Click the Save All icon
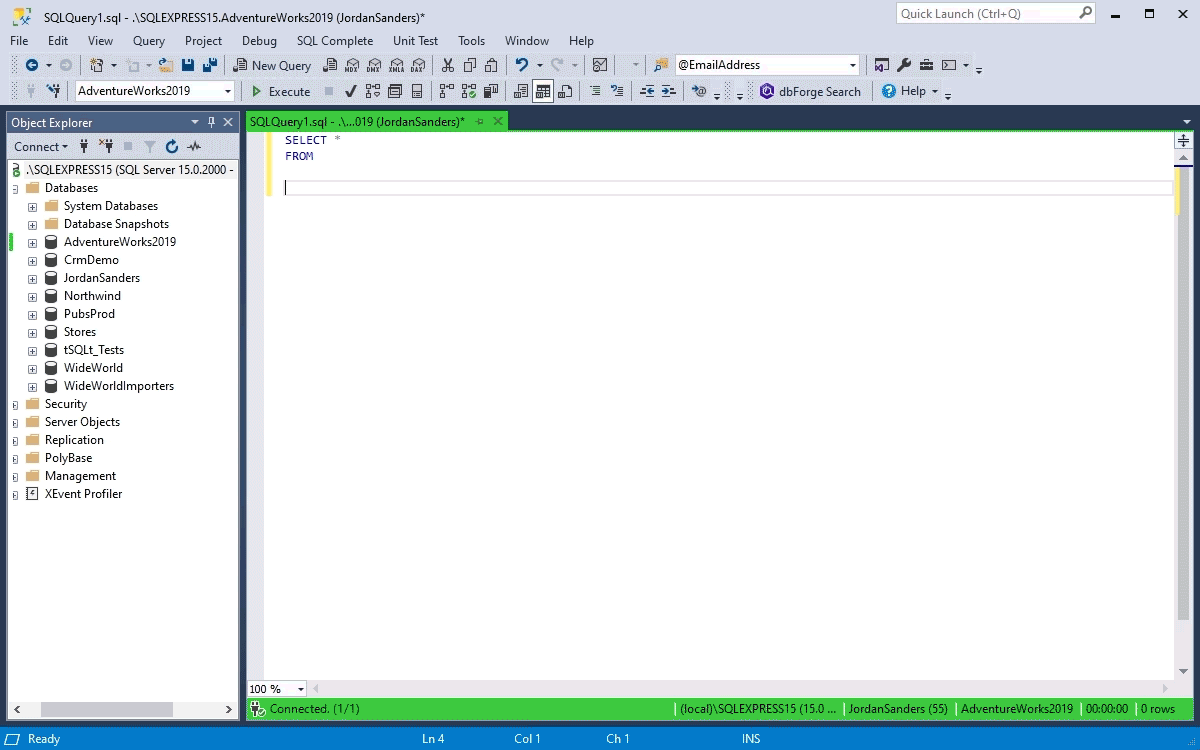 [x=210, y=65]
